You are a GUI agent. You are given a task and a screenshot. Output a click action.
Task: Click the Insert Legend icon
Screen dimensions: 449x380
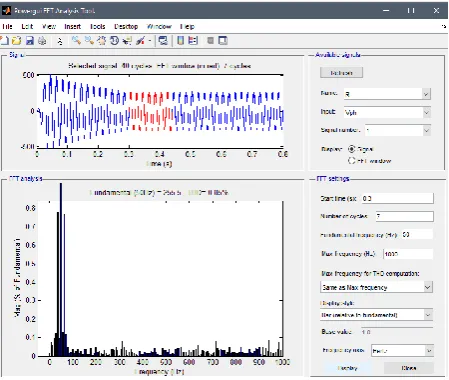(193, 41)
